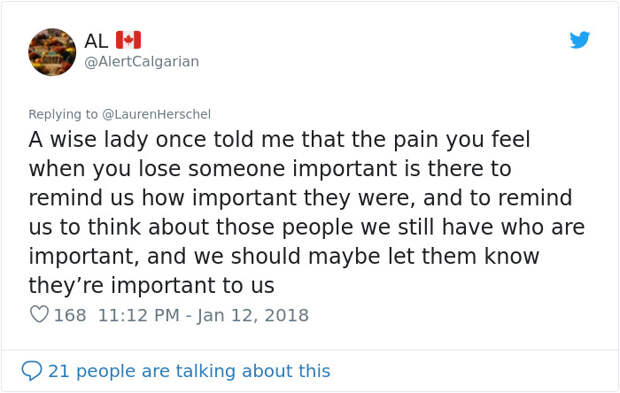620x393 pixels.
Task: Click the line starting 'us to think about'
Action: [x=307, y=227]
